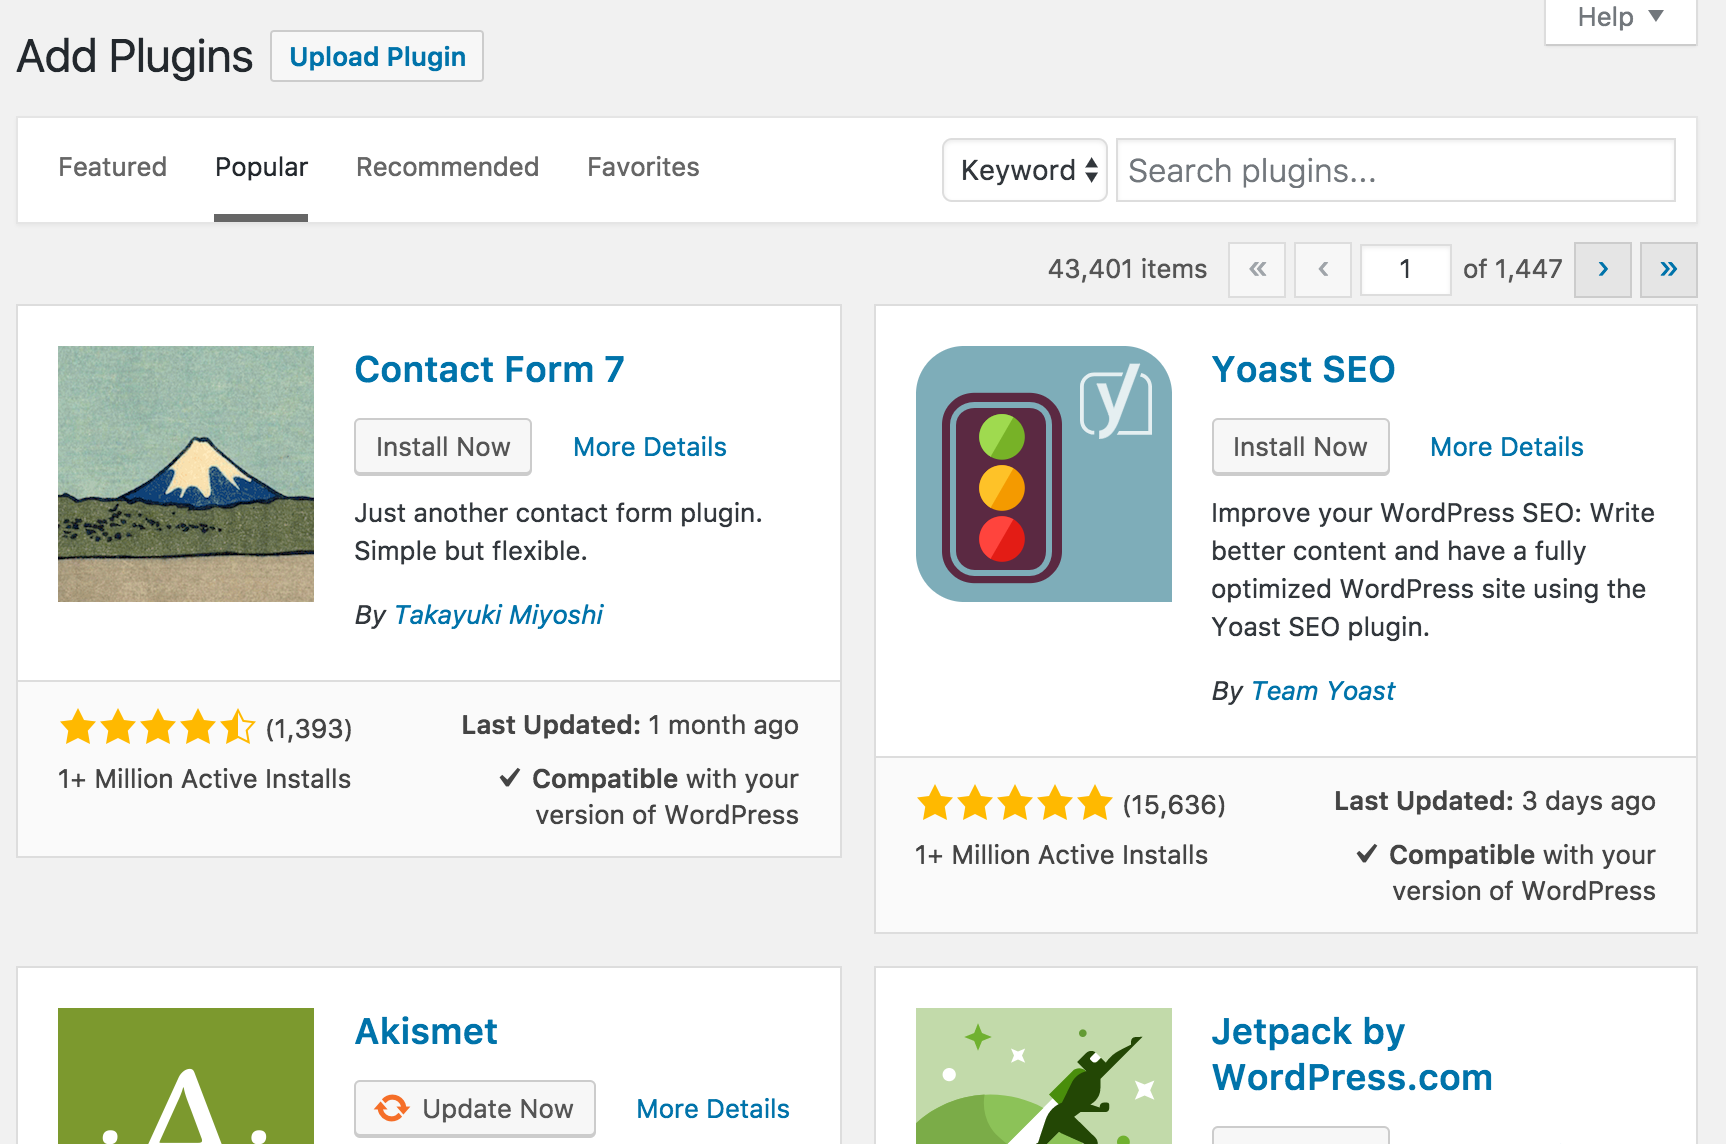Click the Akismet plugin icon
1726x1144 pixels.
(x=186, y=1076)
